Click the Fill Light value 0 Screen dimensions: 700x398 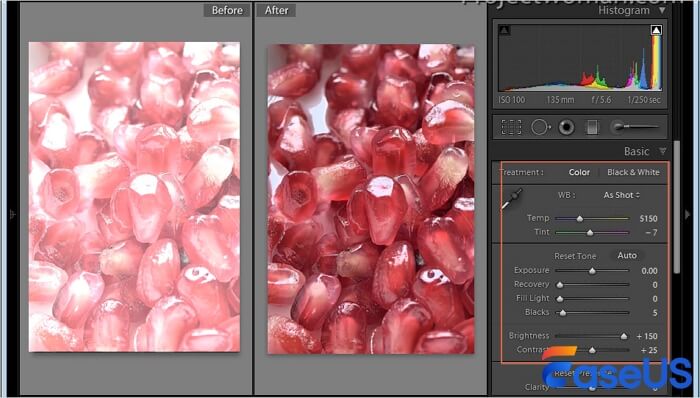655,298
